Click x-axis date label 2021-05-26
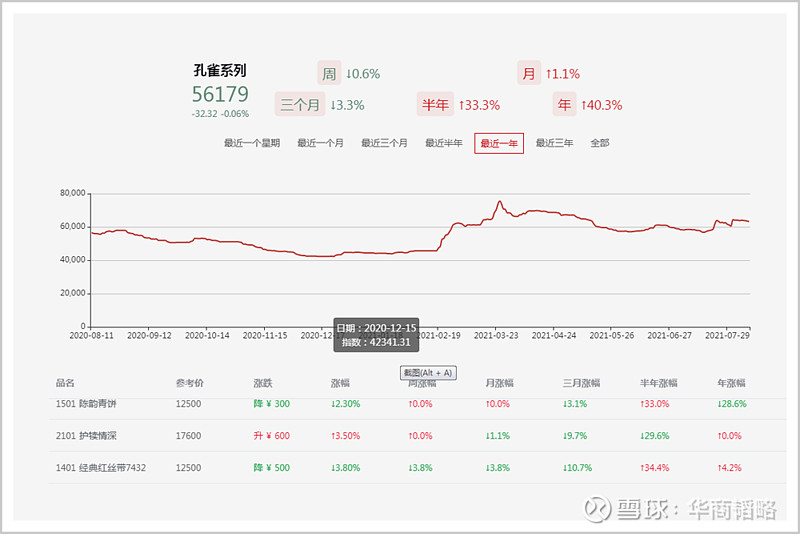The height and width of the screenshot is (534, 800). tap(612, 336)
